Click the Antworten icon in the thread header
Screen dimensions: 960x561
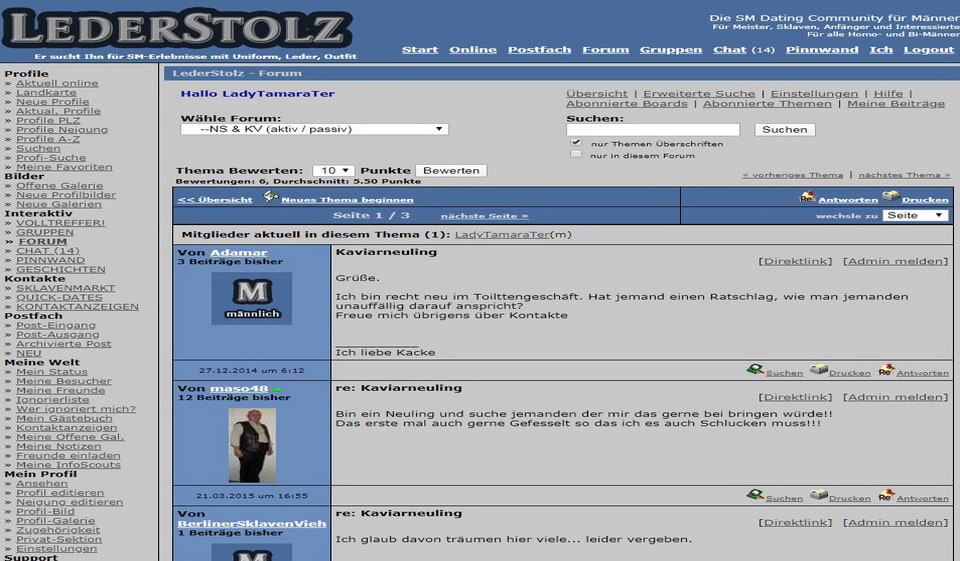click(x=807, y=197)
